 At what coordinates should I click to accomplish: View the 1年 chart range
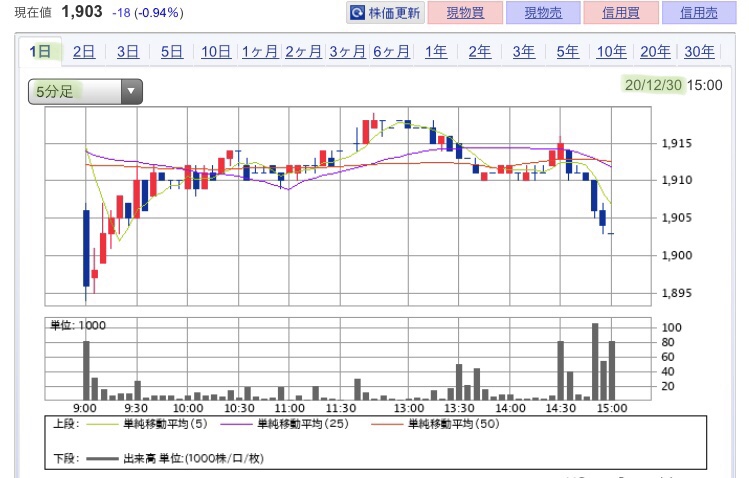coord(436,52)
